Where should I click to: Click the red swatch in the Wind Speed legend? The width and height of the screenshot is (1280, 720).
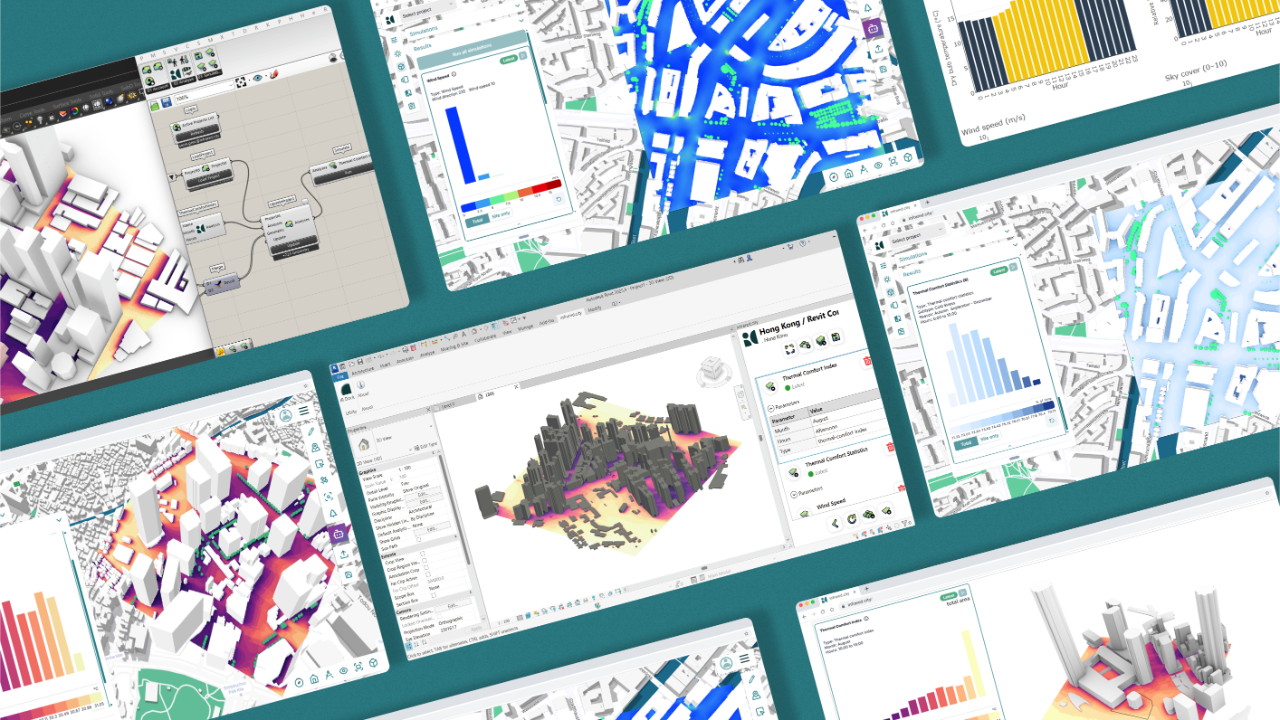coord(539,188)
